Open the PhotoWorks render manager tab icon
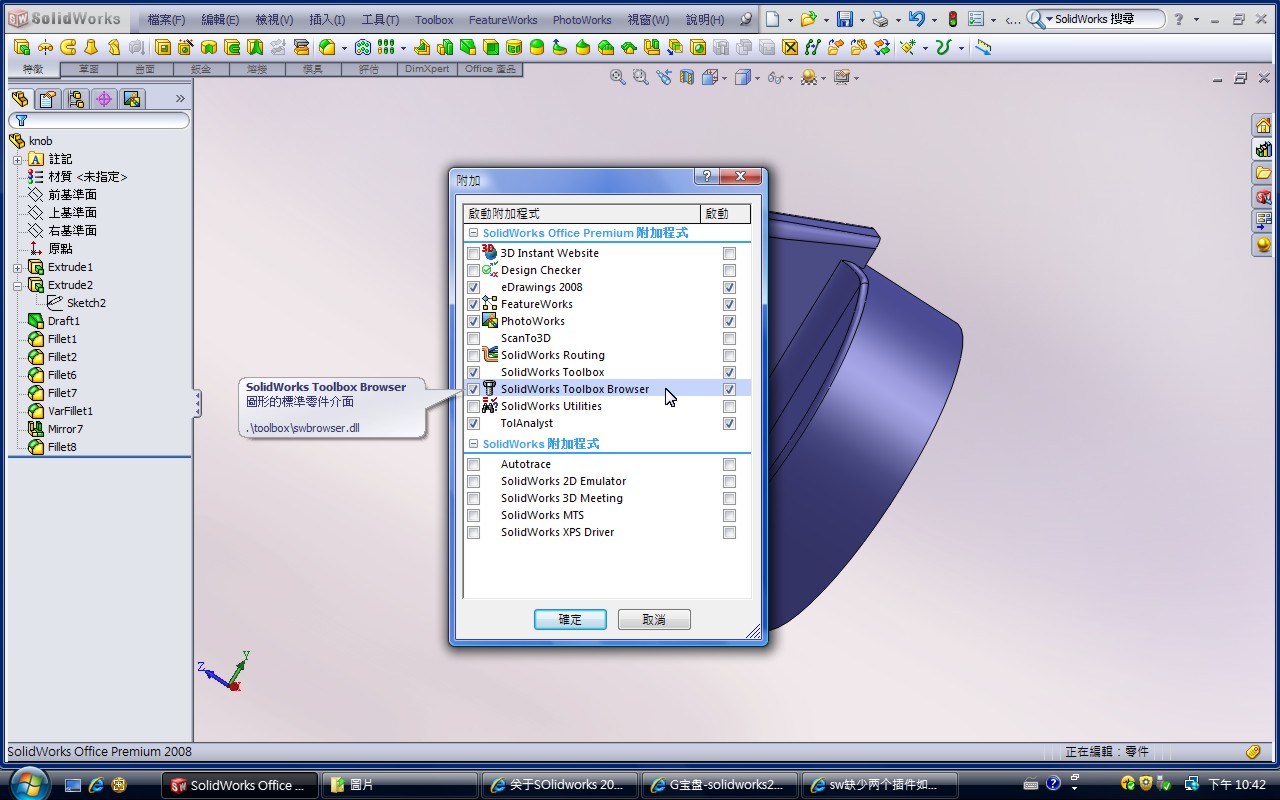This screenshot has width=1280, height=800. pos(132,98)
